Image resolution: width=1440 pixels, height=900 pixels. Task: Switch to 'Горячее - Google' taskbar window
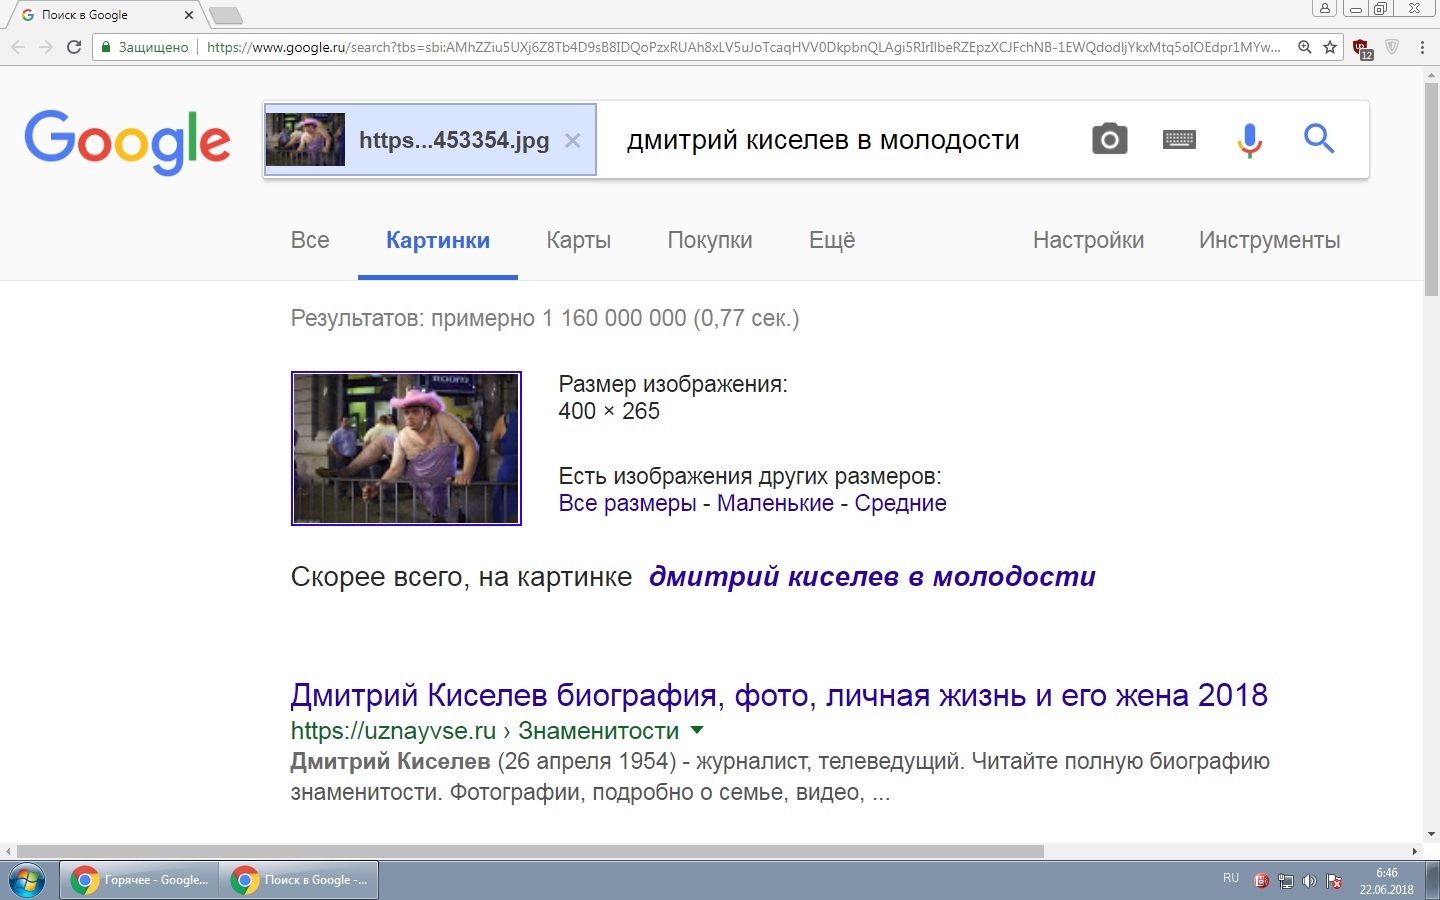(x=140, y=880)
